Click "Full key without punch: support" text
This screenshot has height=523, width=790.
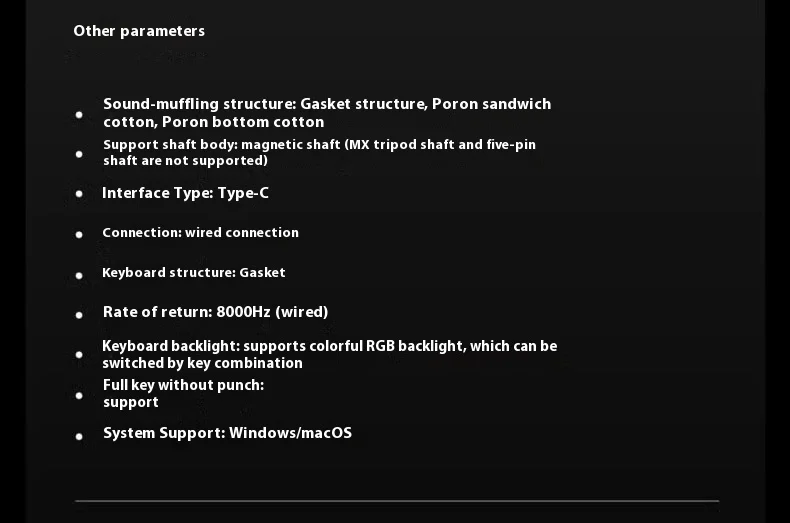coord(183,393)
